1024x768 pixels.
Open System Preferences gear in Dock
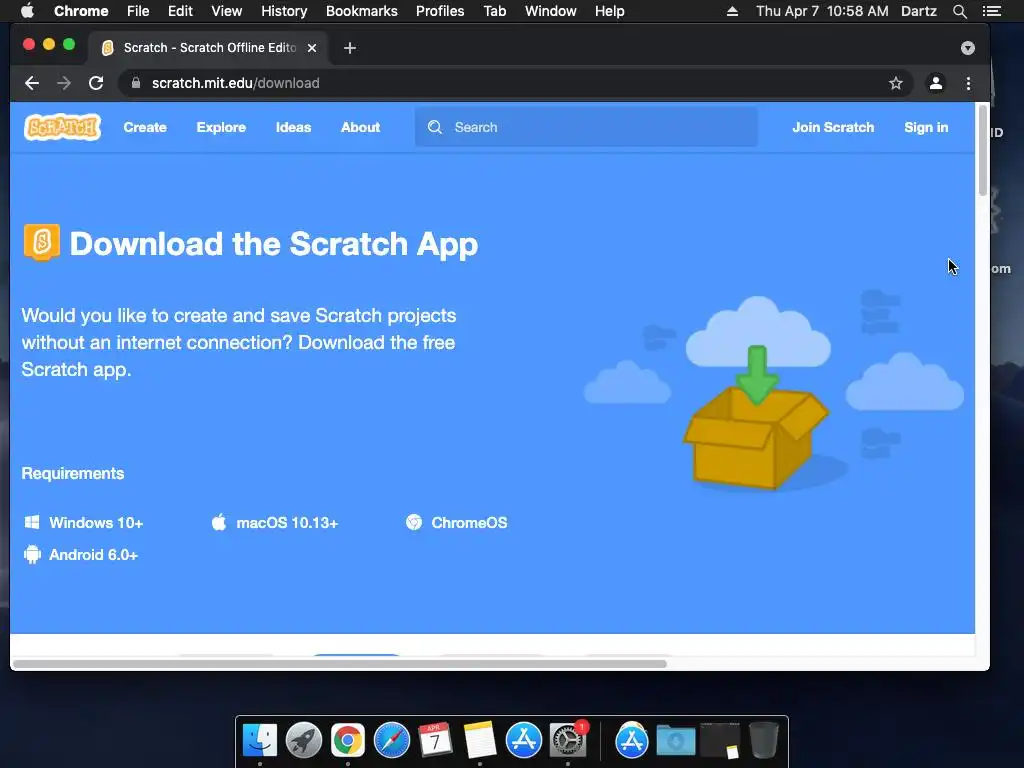point(568,741)
